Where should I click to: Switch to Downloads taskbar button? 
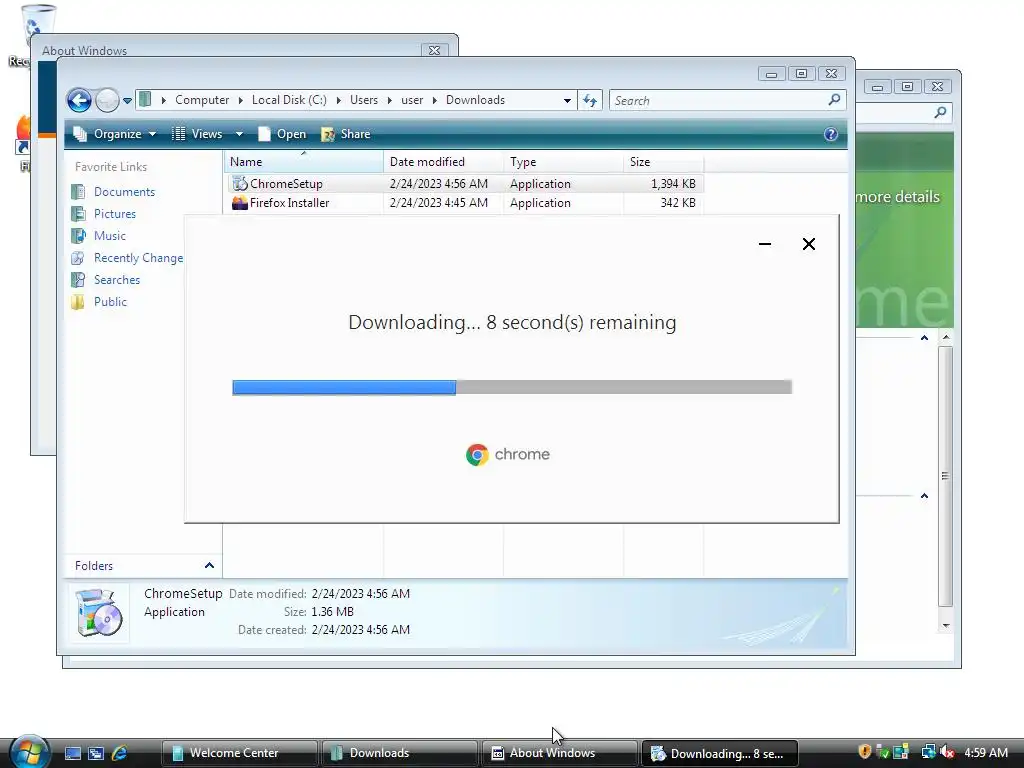tap(399, 753)
